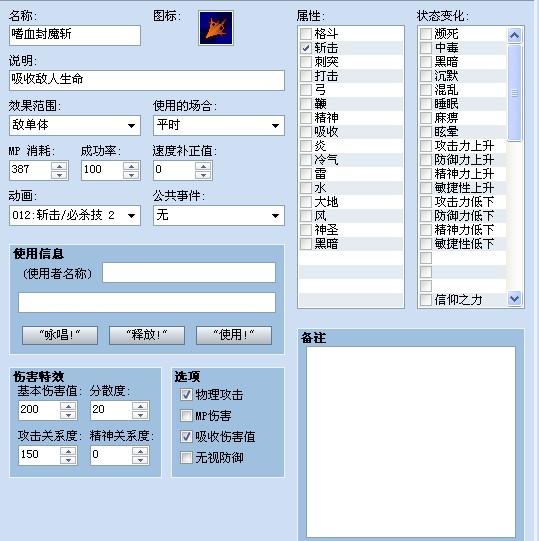The image size is (539, 541).
Task: Toggle 眩晕 state change checkbox
Action: click(x=426, y=132)
